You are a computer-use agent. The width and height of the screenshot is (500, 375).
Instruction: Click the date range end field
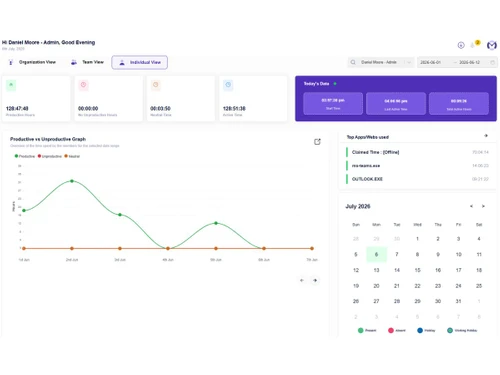tap(469, 62)
